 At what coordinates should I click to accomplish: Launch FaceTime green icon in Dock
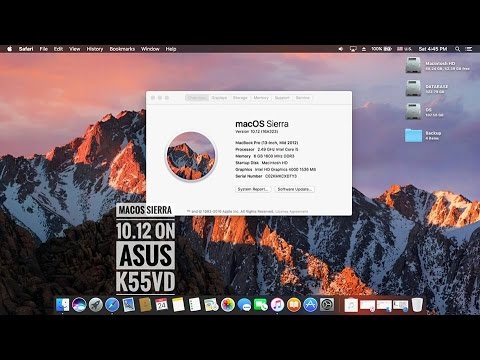[x=261, y=305]
